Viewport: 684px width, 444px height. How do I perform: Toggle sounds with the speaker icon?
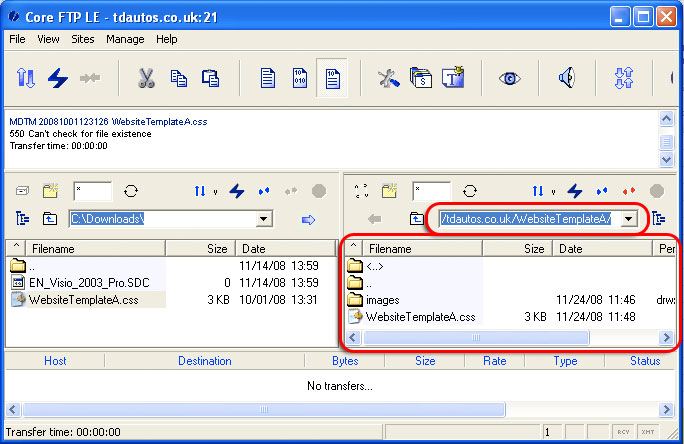(567, 79)
